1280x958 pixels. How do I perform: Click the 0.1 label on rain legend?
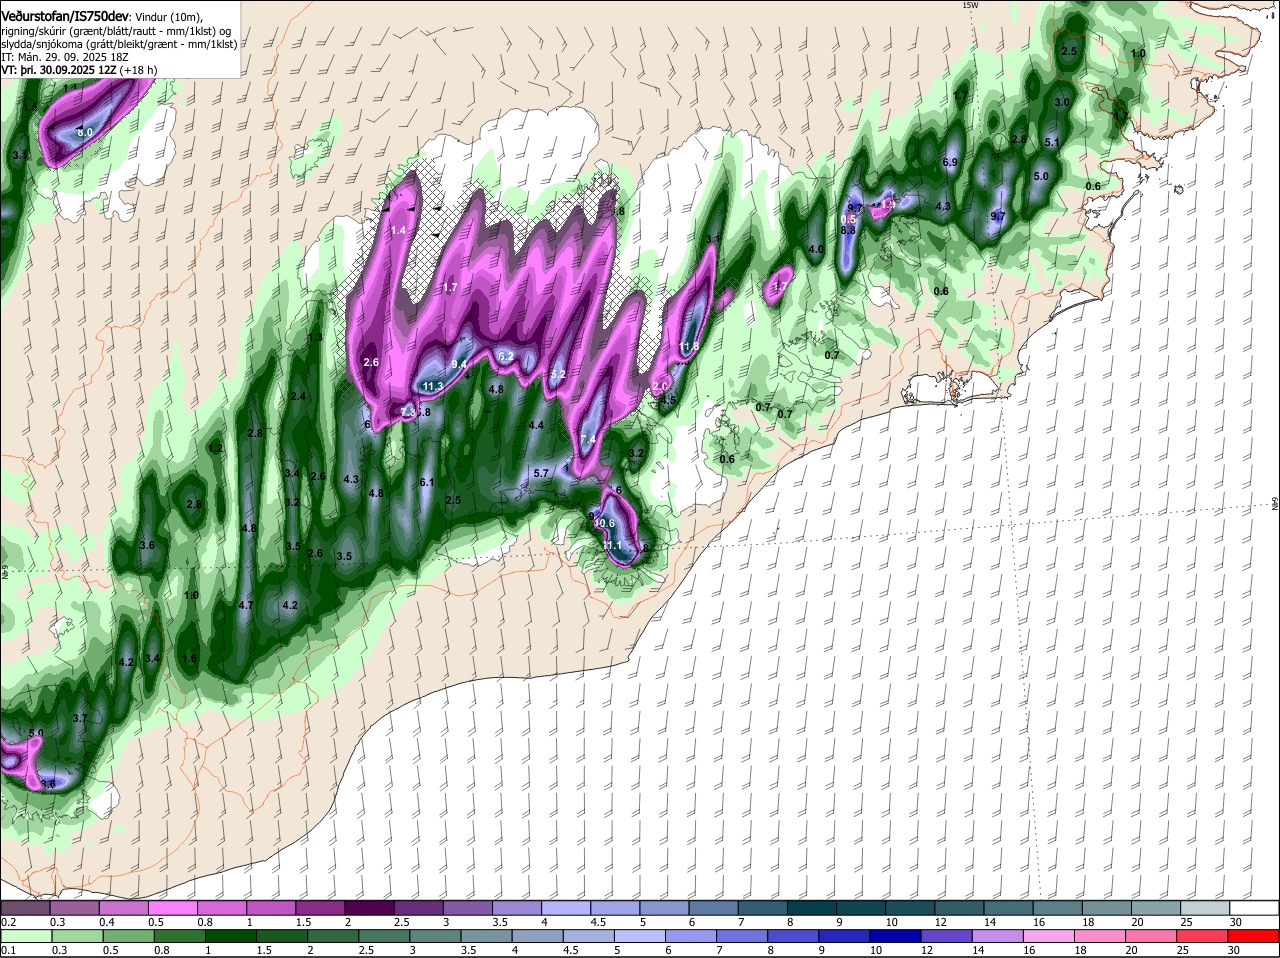[x=8, y=950]
